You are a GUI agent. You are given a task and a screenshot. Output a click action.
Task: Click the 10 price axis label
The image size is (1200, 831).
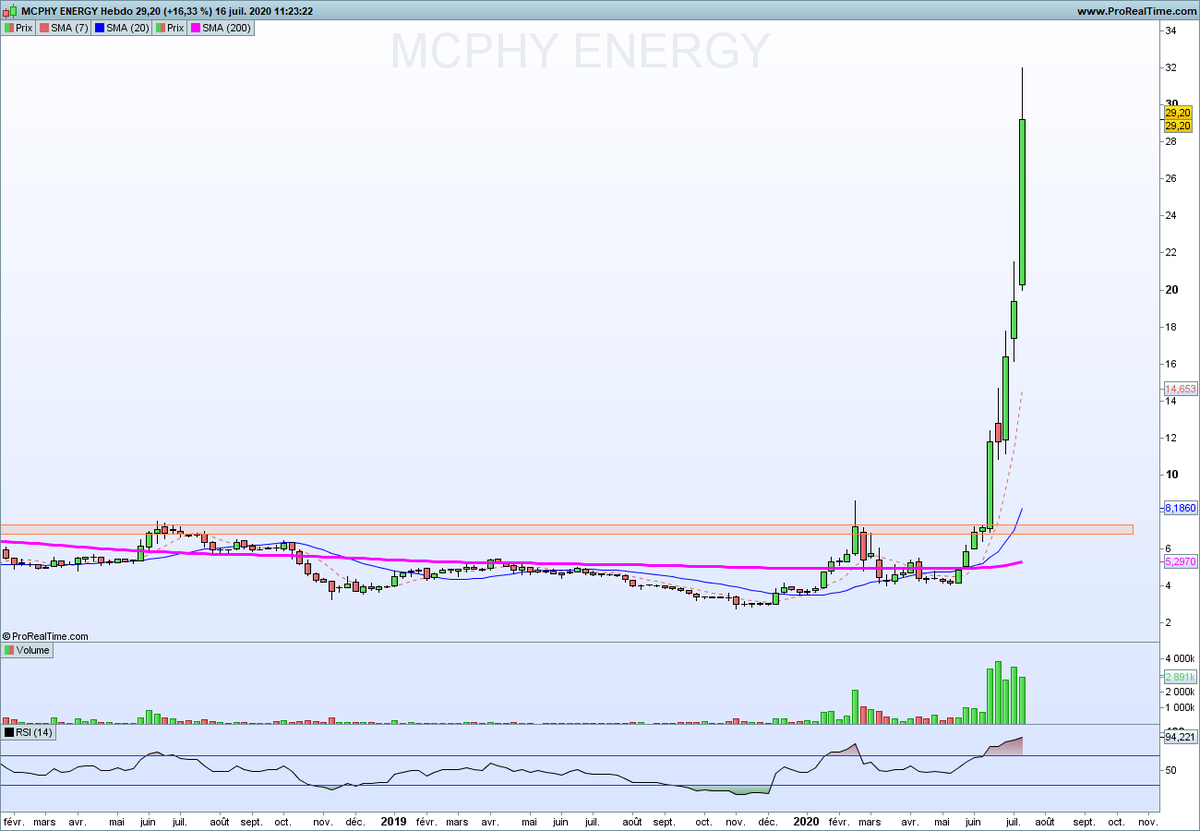1169,475
